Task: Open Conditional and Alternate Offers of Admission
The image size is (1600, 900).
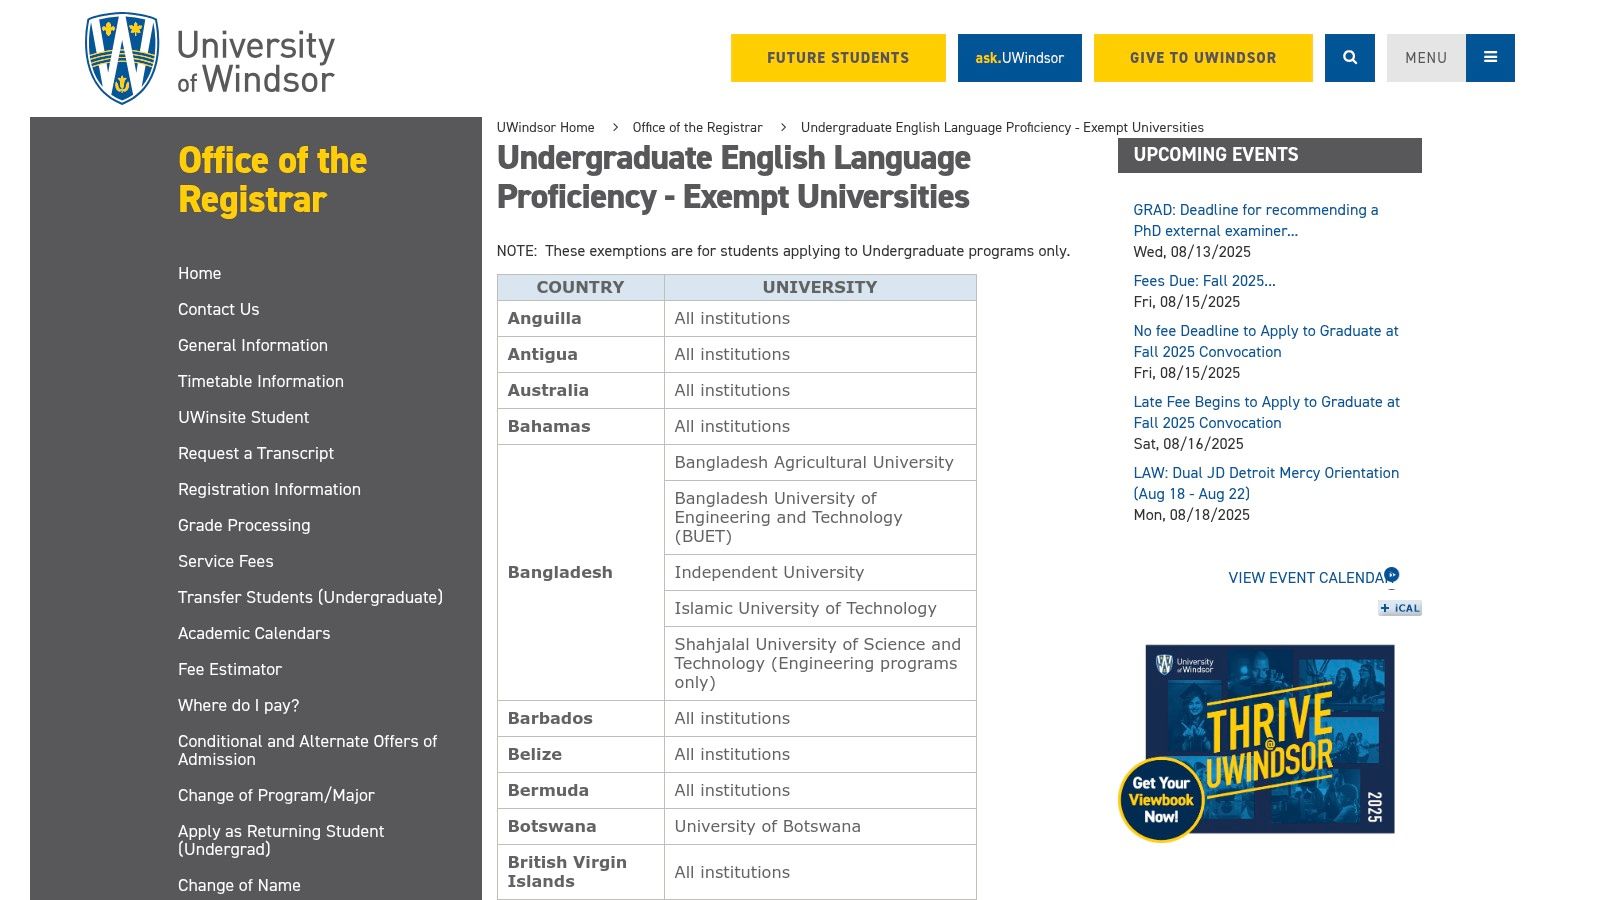Action: (307, 750)
